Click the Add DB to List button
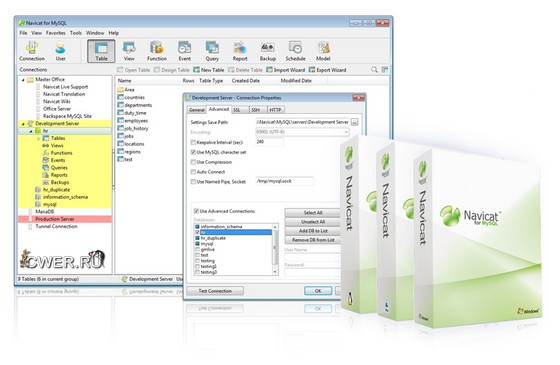 tap(312, 231)
